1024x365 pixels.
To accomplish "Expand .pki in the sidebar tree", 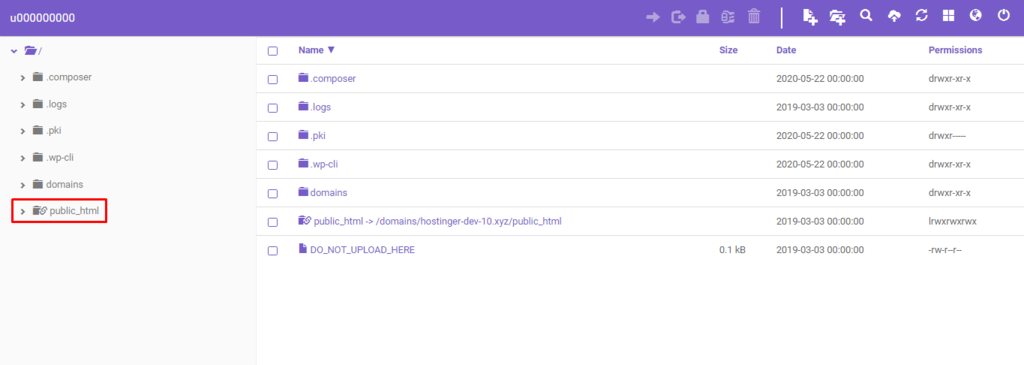I will 23,131.
